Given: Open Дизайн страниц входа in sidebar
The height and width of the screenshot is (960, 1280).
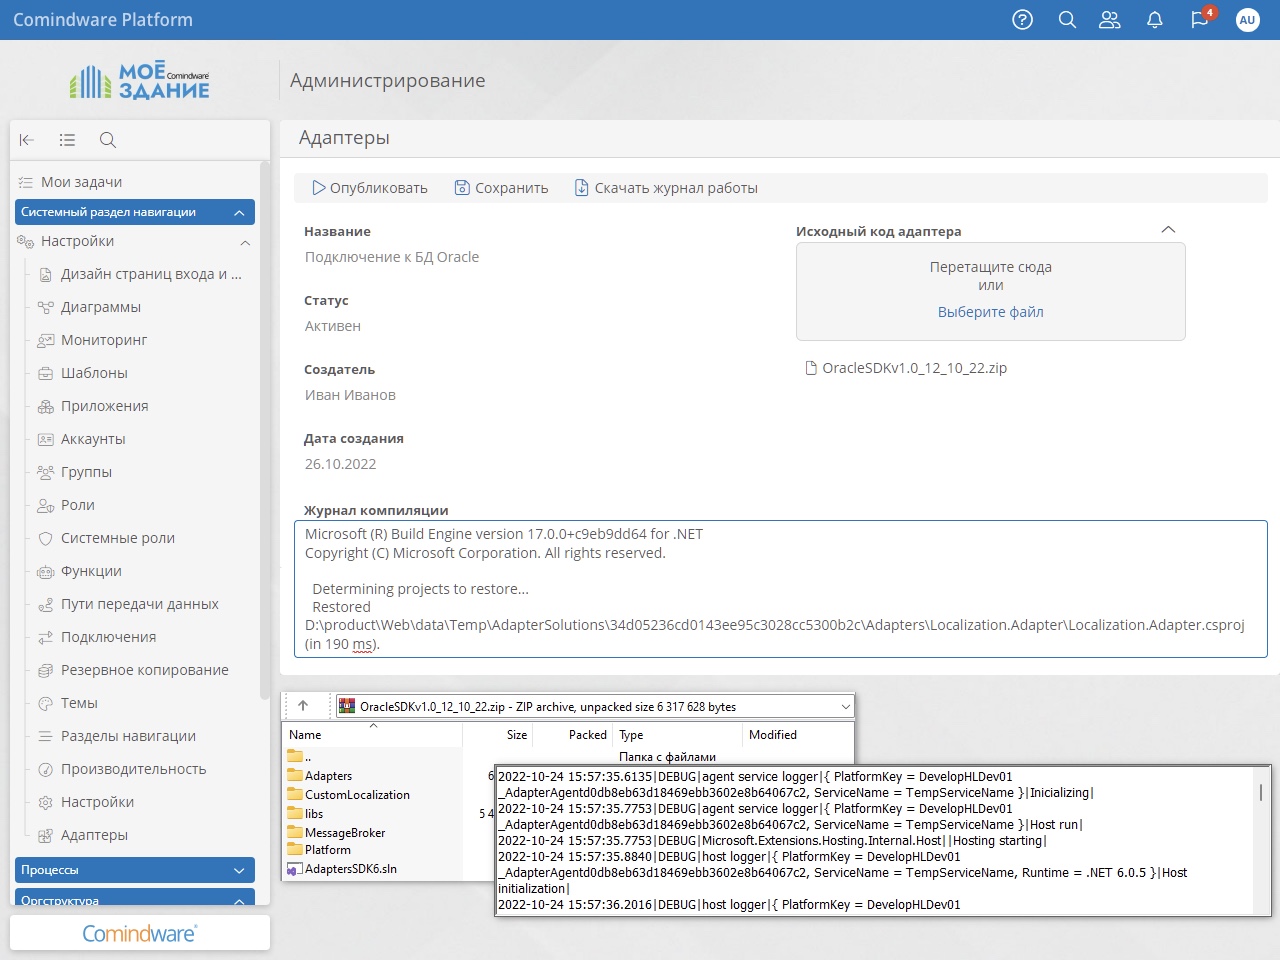Looking at the screenshot, I should point(151,274).
